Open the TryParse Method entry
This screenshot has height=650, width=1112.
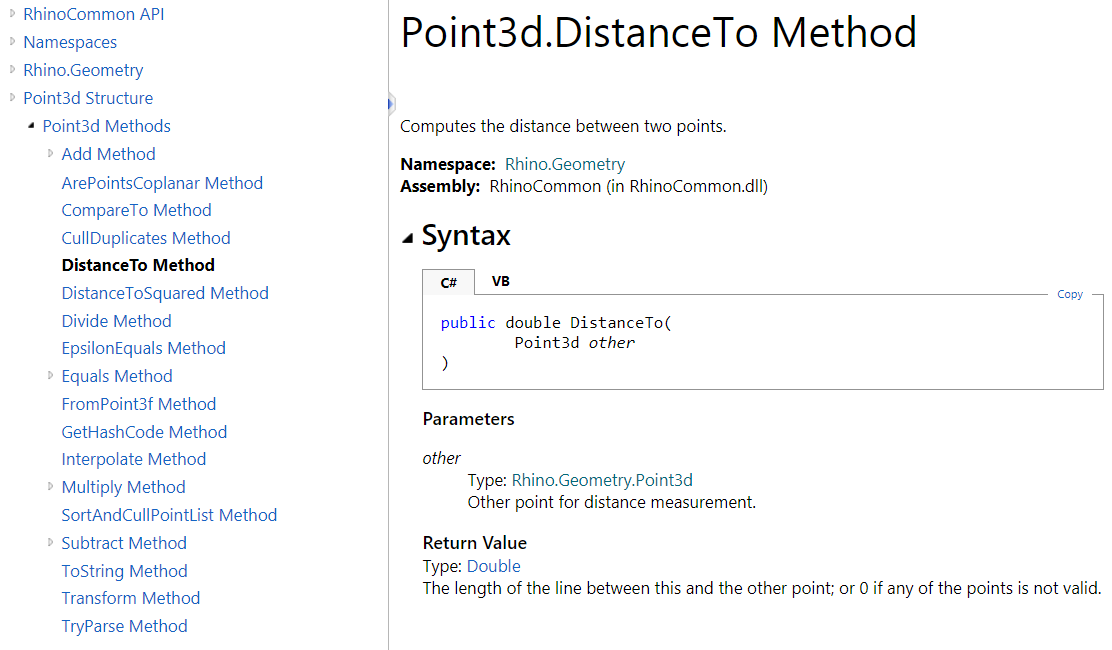click(124, 626)
